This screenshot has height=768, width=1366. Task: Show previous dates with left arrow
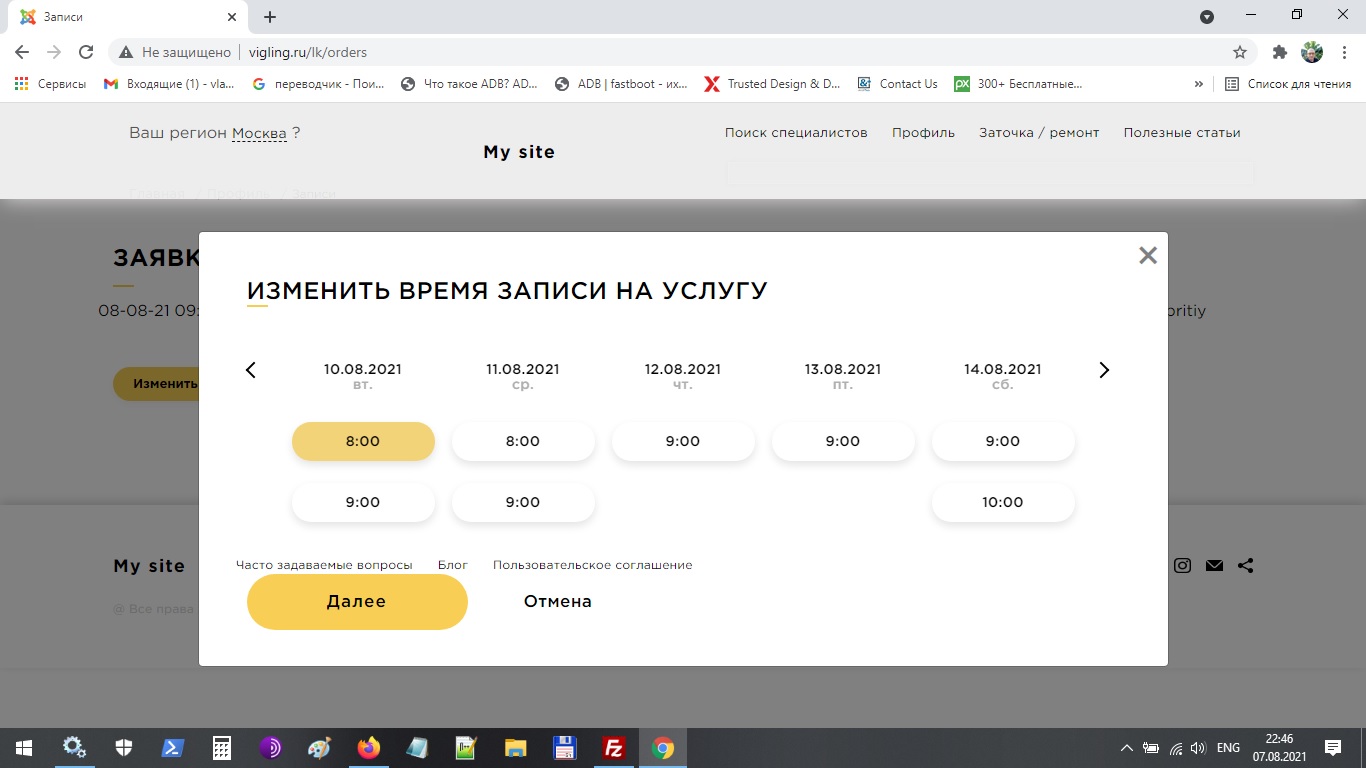pyautogui.click(x=251, y=370)
